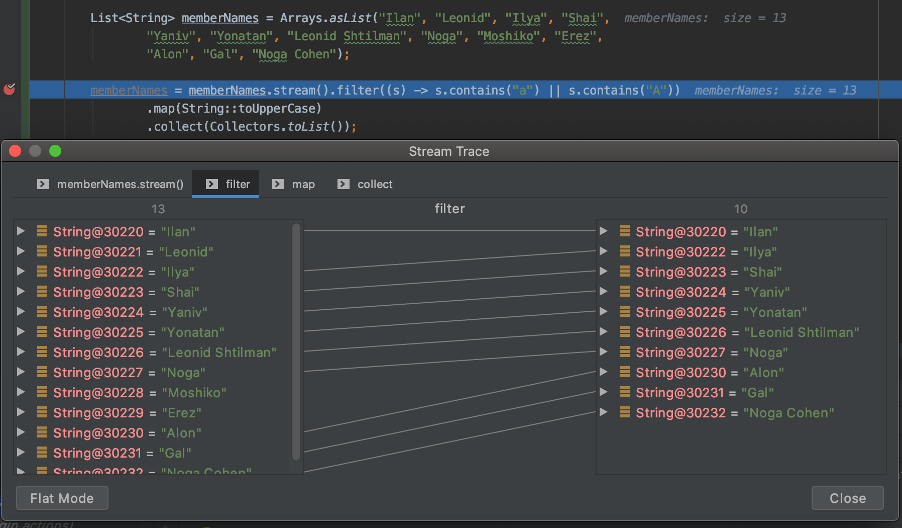The image size is (902, 528).
Task: Toggle the breakpoint icon in the gutter
Action: 10,90
